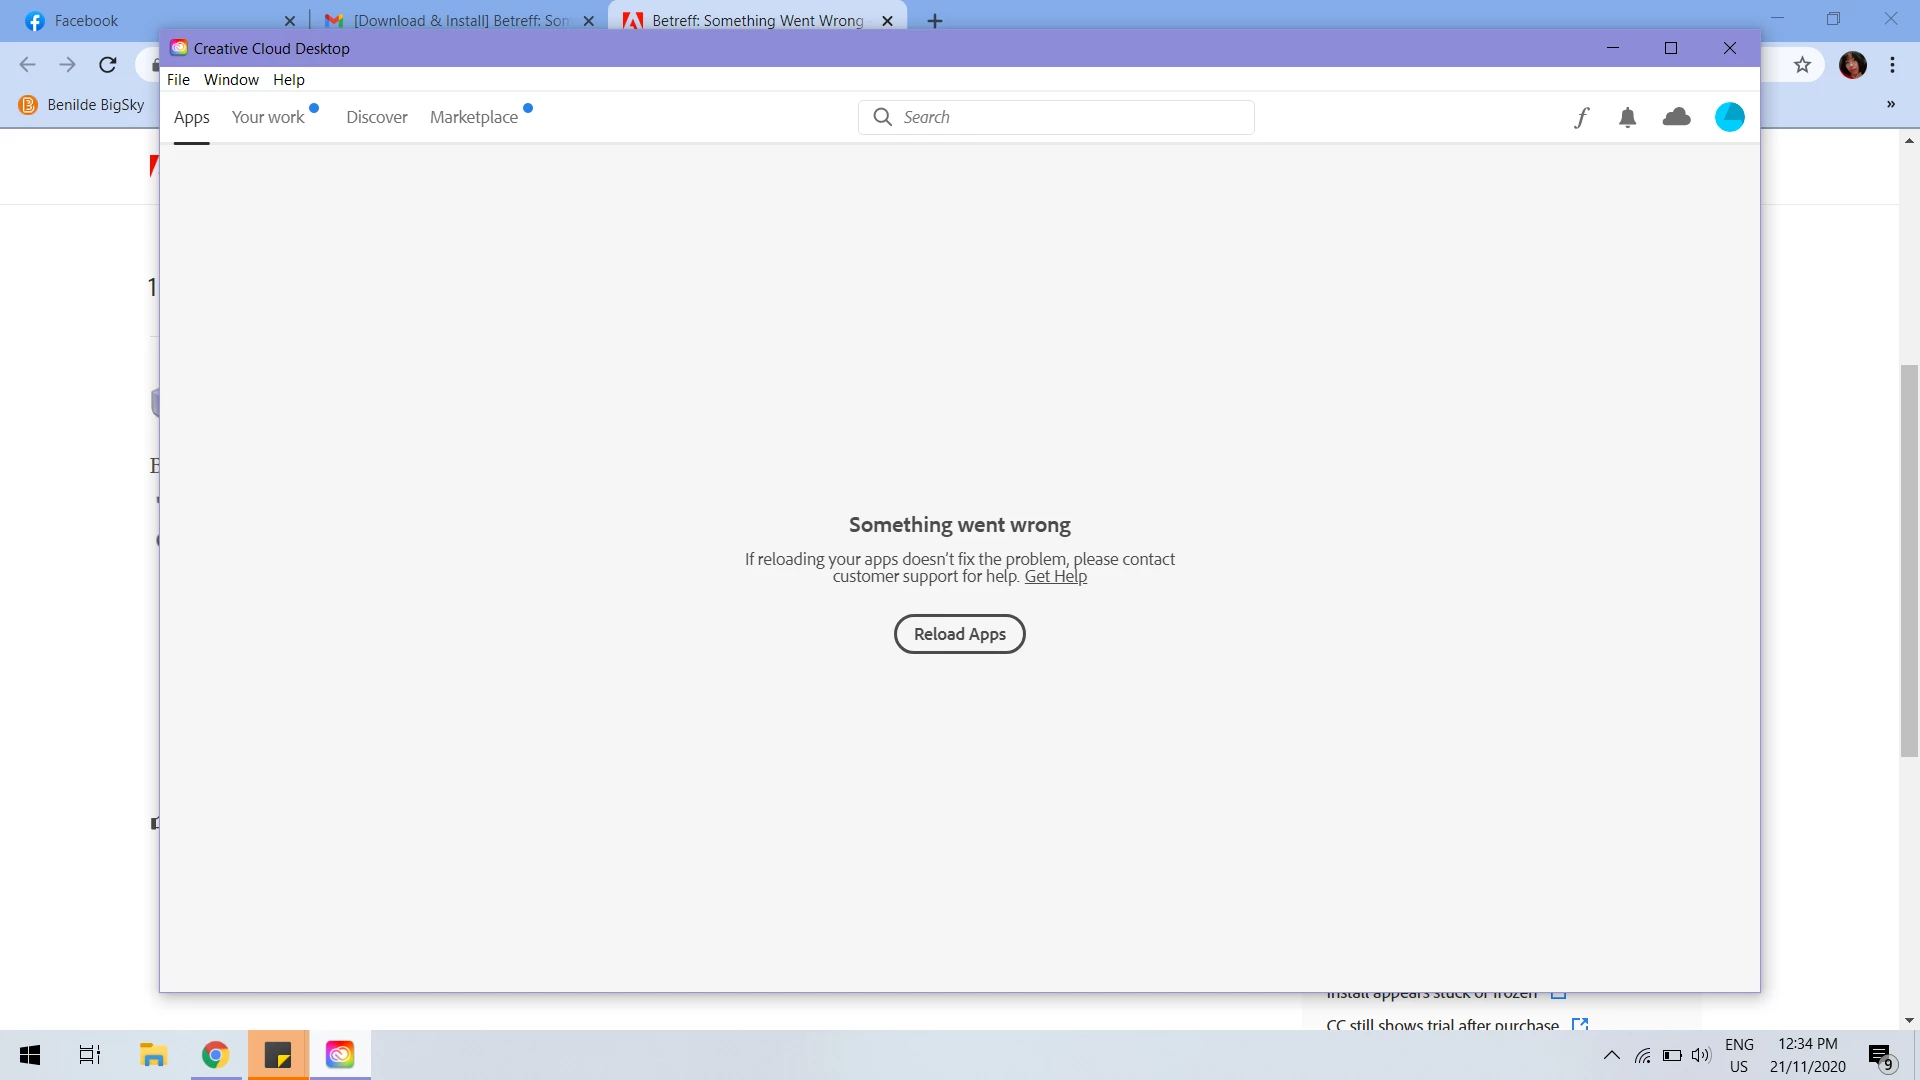Open Creative Cloud from the taskbar
The image size is (1920, 1080).
coord(340,1055)
